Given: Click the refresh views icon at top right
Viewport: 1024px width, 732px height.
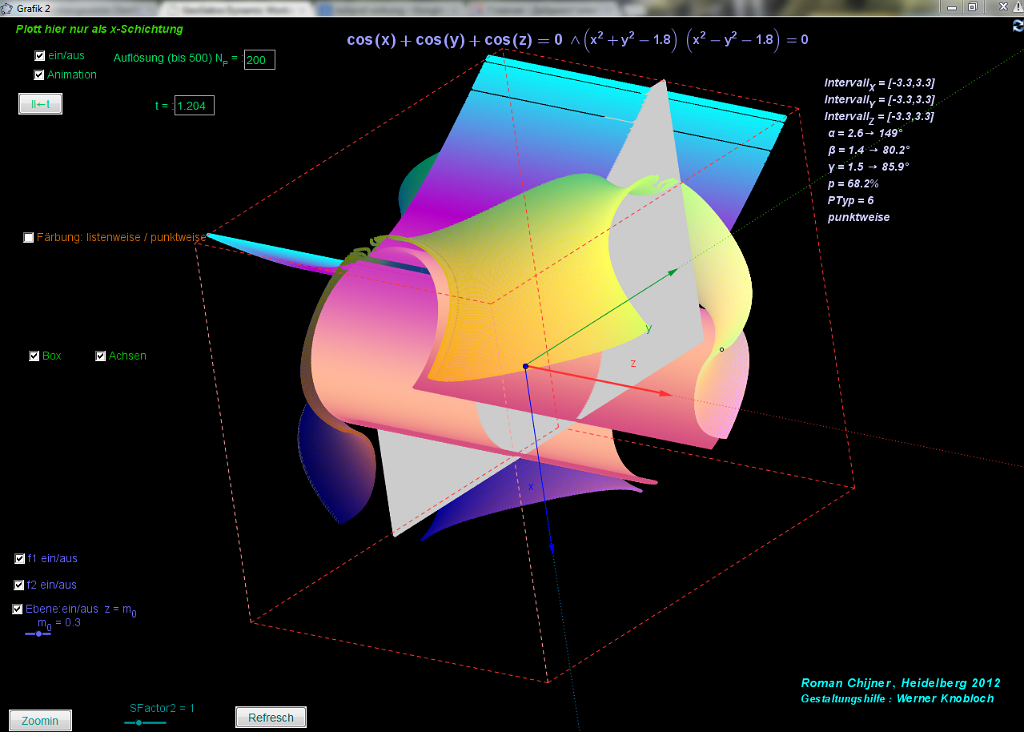Looking at the screenshot, I should click(1017, 27).
